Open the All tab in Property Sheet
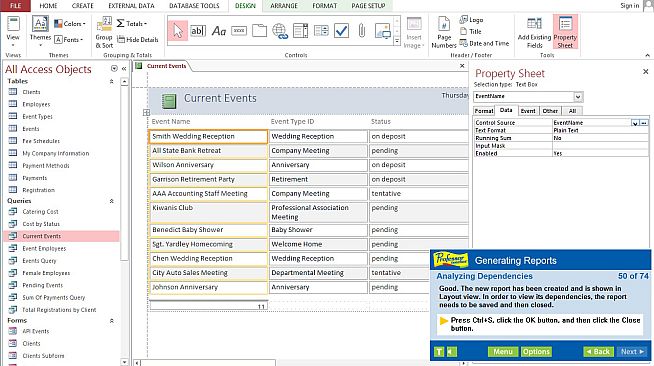This screenshot has width=654, height=366. (572, 111)
